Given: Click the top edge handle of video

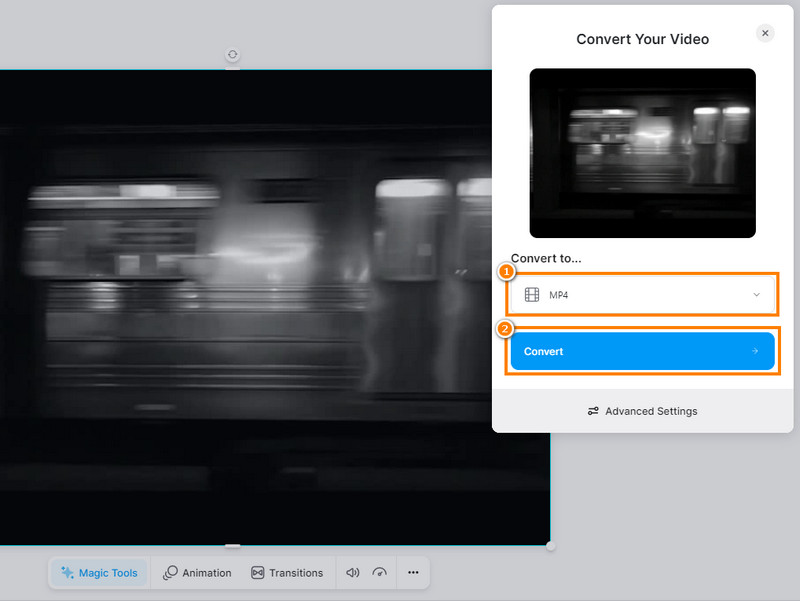Looking at the screenshot, I should pos(233,69).
